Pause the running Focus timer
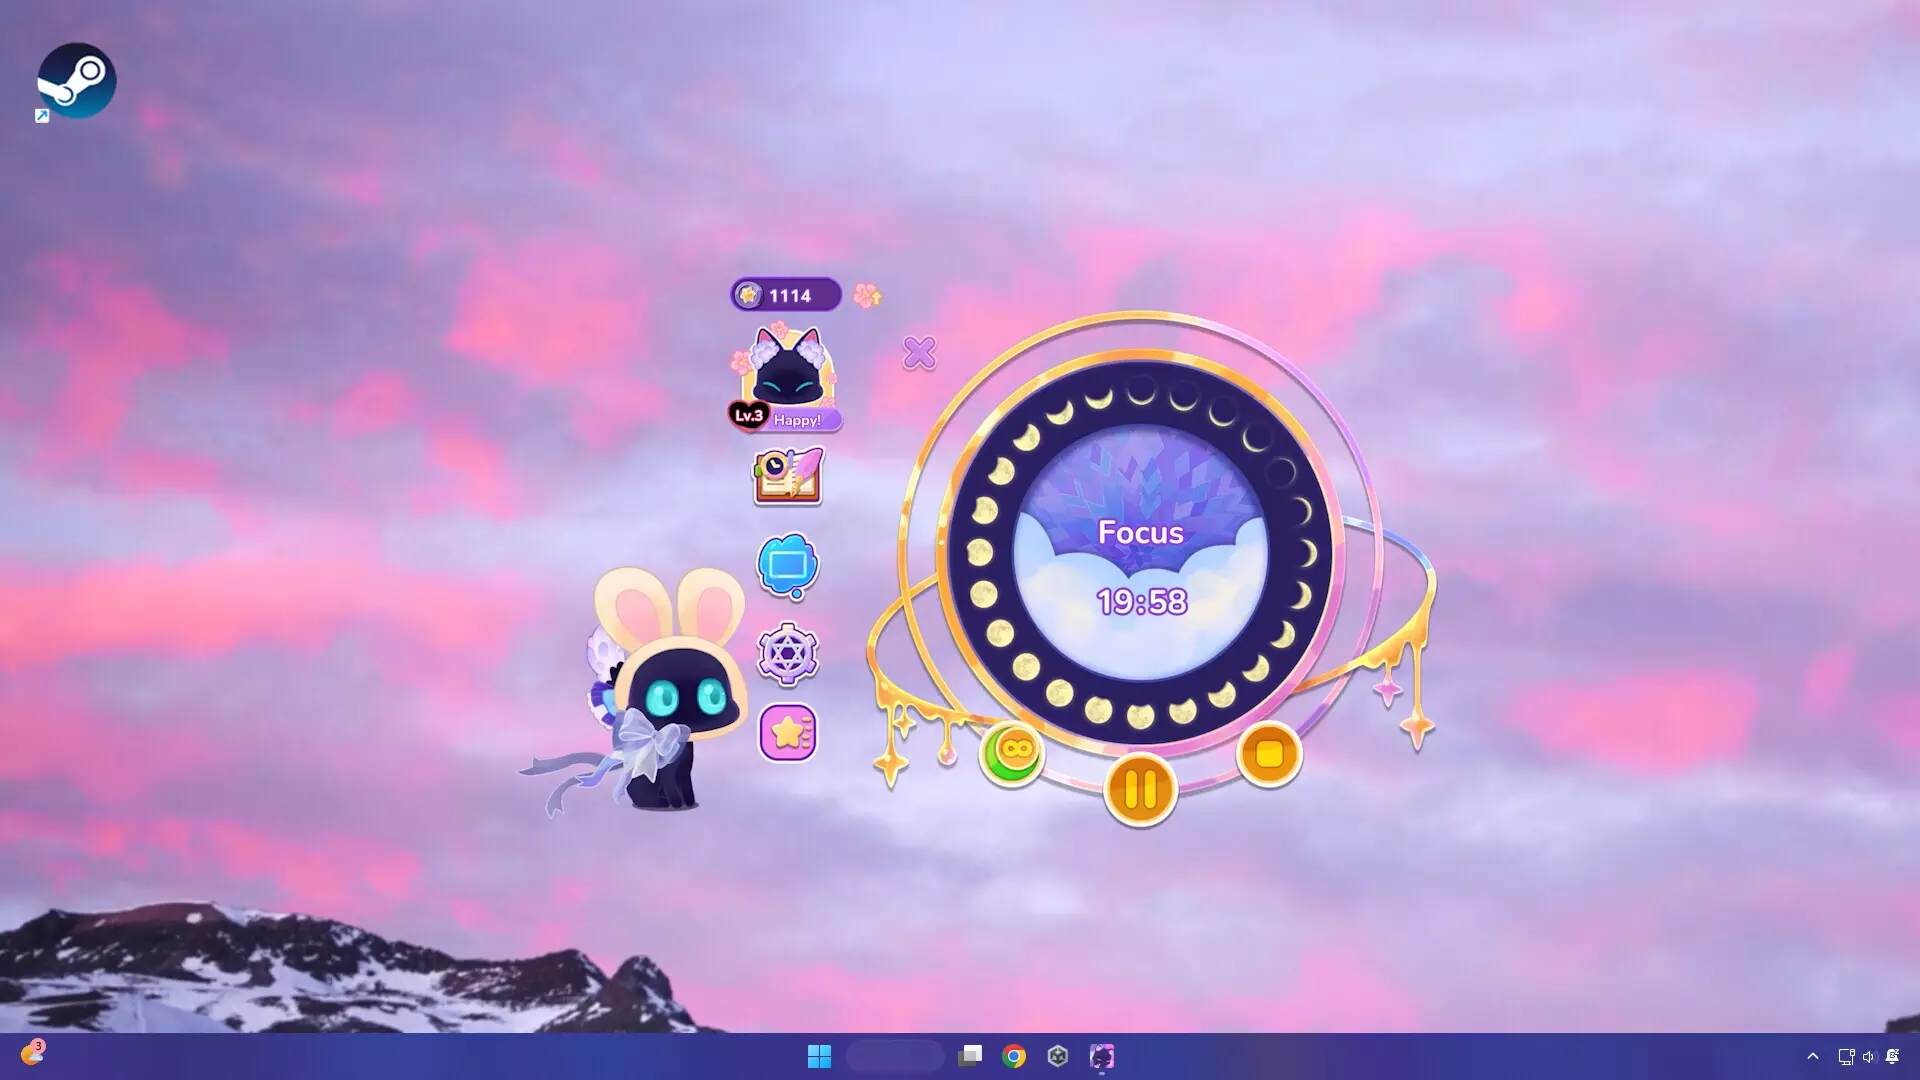Screen dimensions: 1920x1080 tap(1139, 789)
